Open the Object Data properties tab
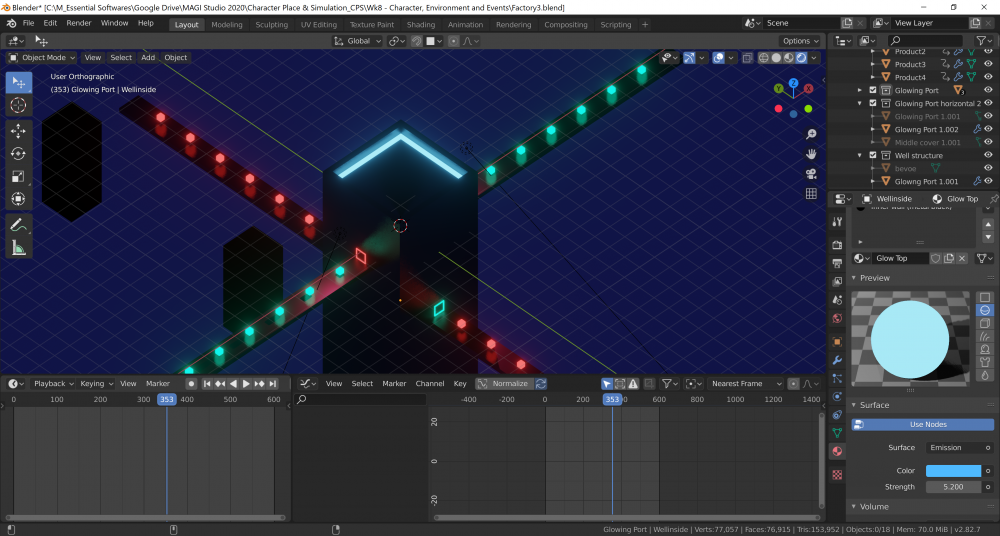This screenshot has height=536, width=1000. point(837,433)
